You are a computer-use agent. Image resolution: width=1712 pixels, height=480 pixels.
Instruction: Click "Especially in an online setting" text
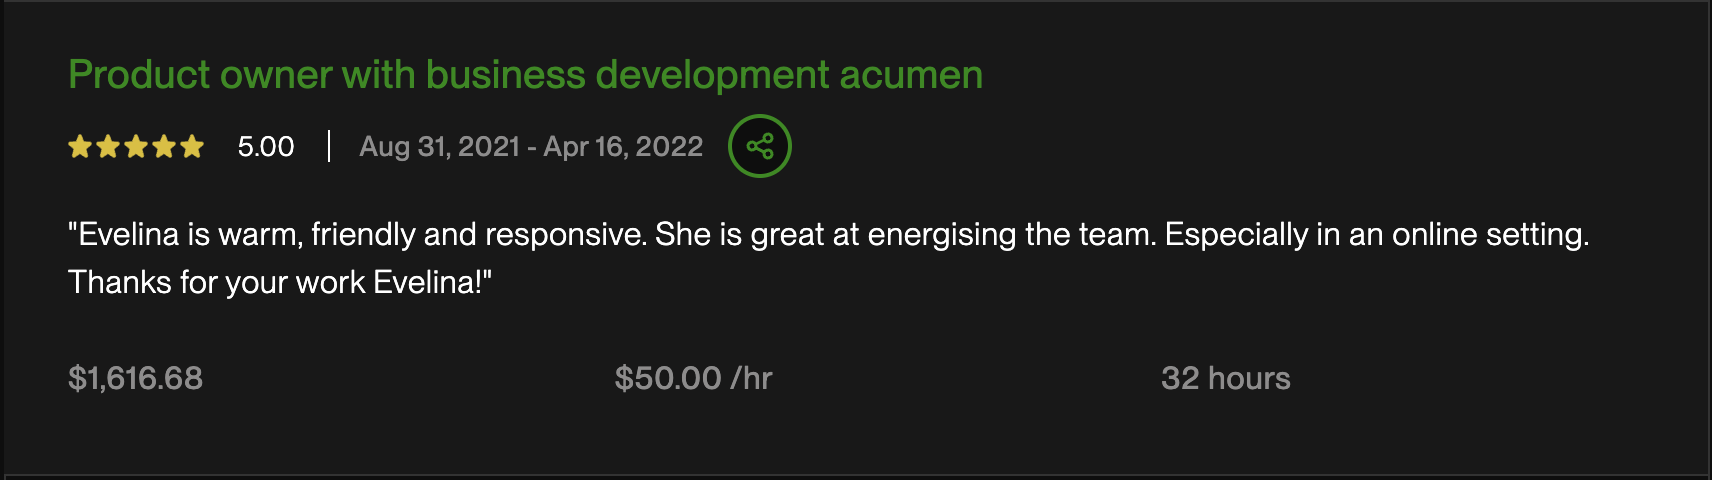1376,235
